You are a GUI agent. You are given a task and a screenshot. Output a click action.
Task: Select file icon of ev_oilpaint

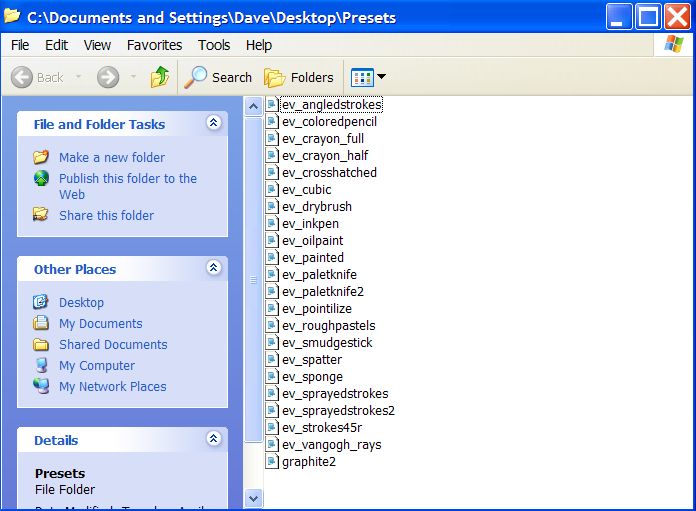[272, 241]
